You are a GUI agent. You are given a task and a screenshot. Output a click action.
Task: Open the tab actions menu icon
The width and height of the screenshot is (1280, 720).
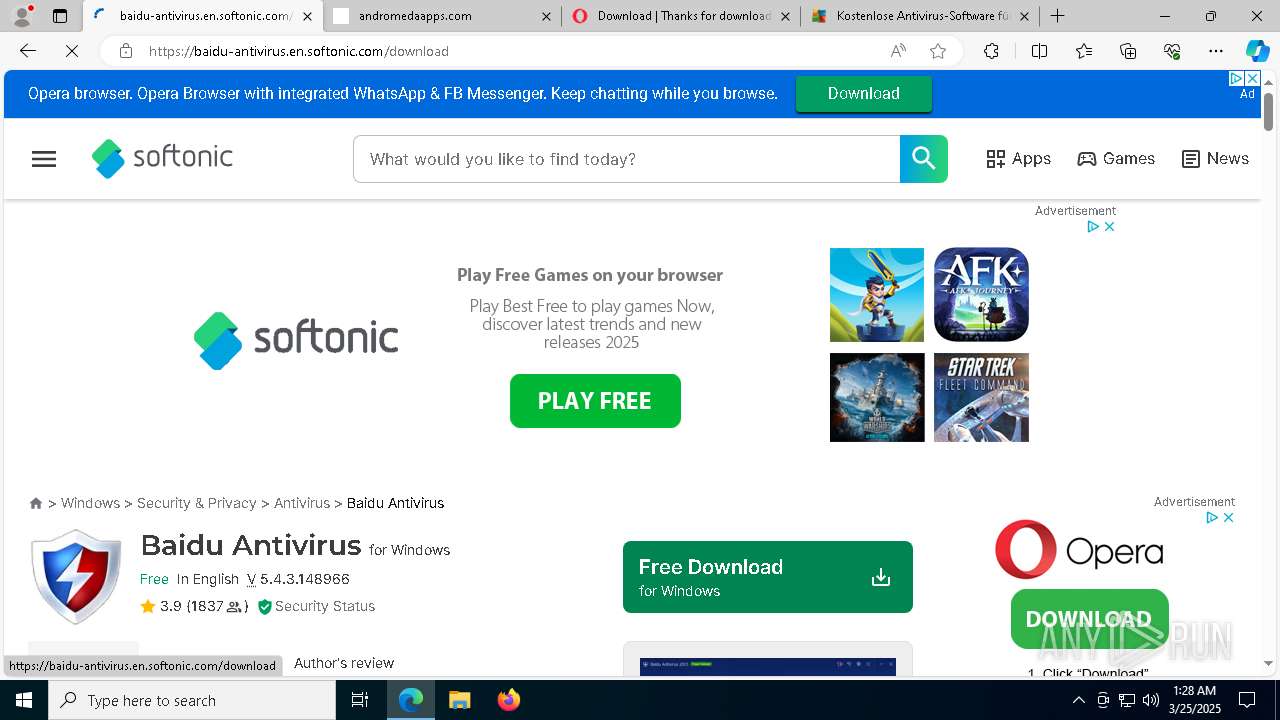[x=60, y=16]
